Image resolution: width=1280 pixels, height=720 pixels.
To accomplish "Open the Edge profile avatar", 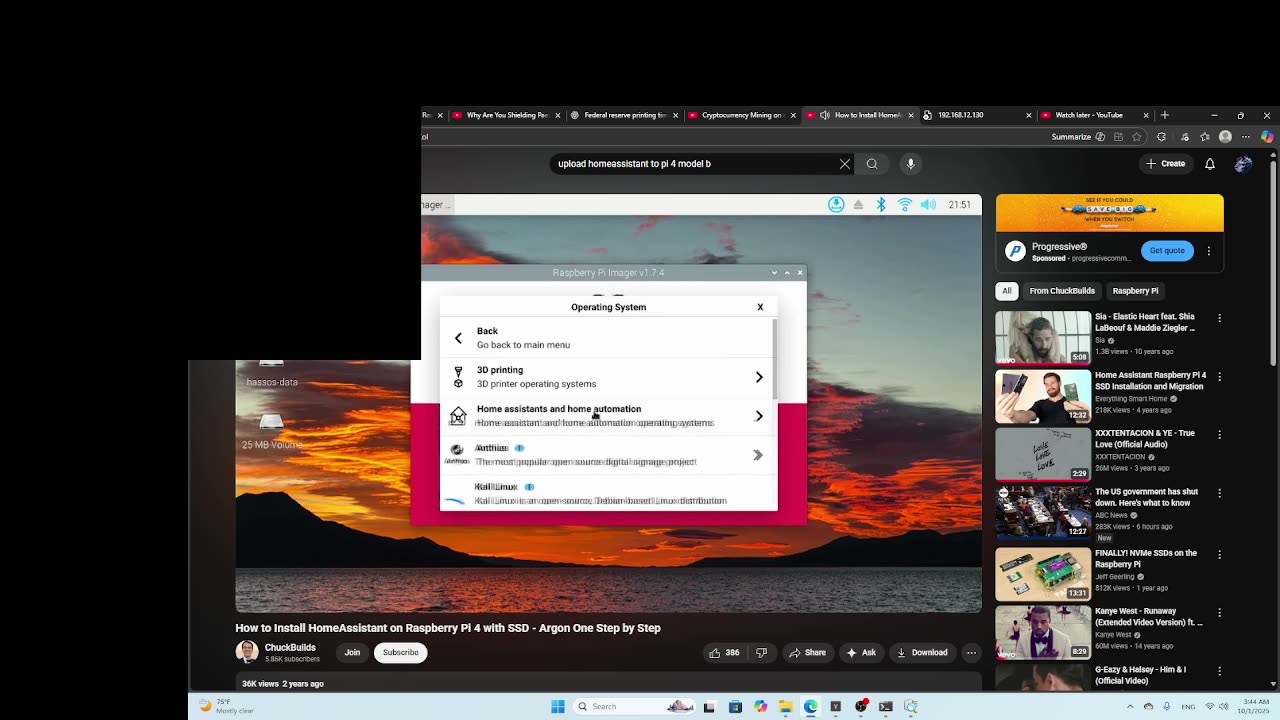I will [x=1225, y=136].
